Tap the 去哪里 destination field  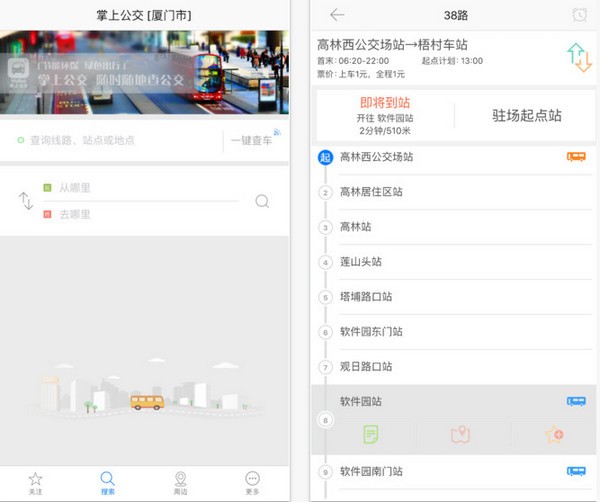coord(141,214)
